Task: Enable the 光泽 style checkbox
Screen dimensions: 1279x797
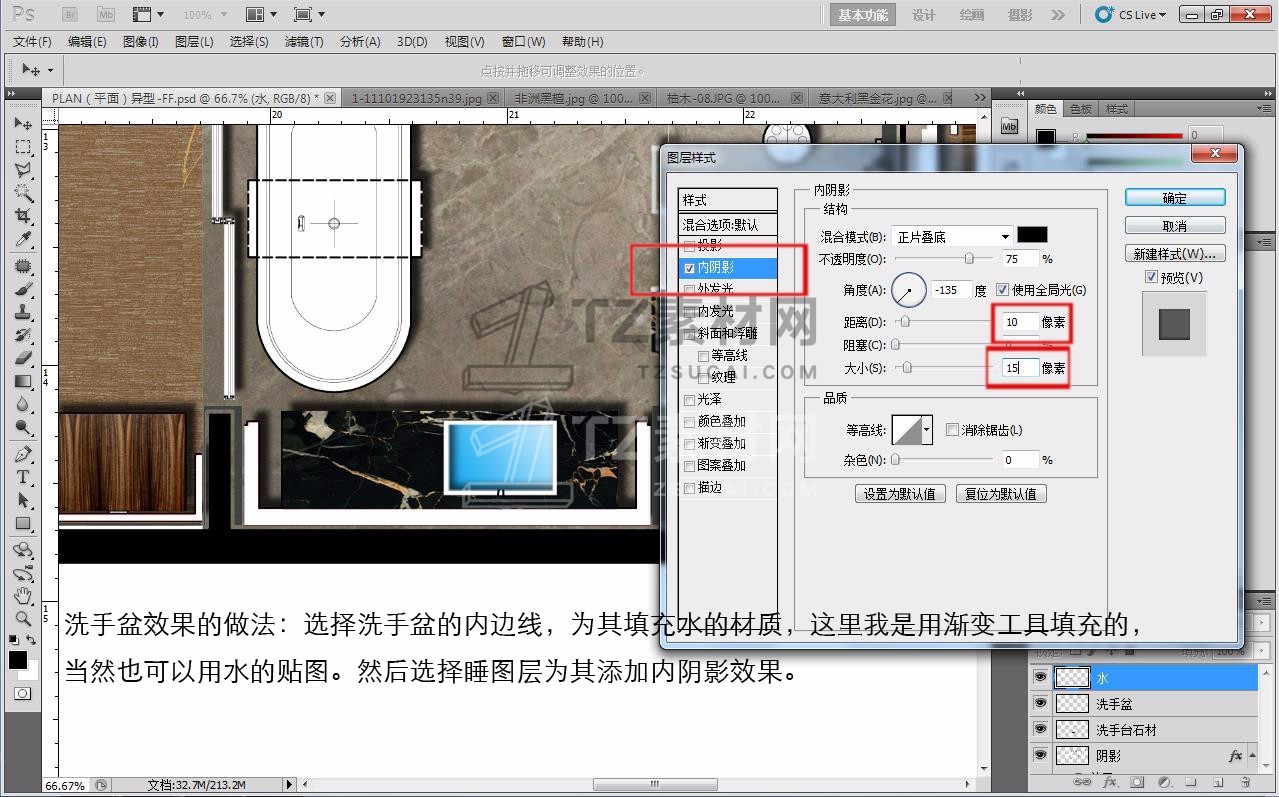Action: click(688, 400)
